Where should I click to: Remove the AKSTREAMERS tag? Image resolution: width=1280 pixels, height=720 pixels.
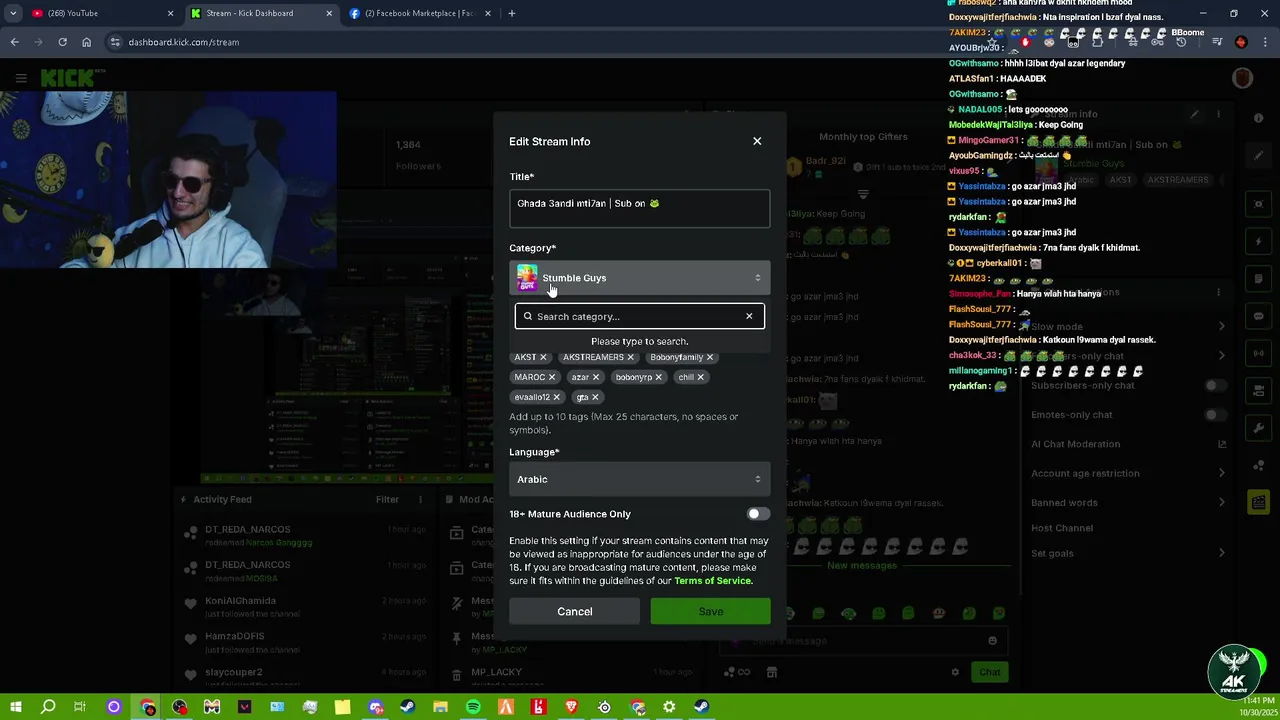pos(630,357)
